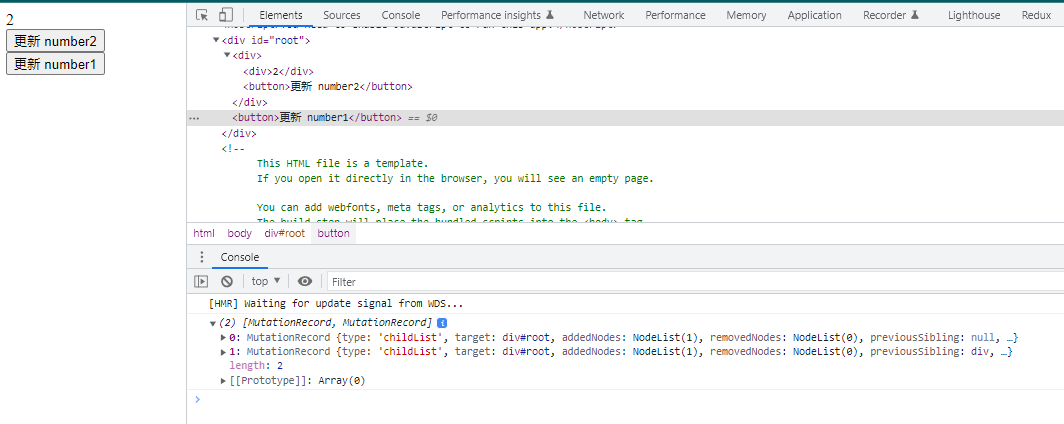
Task: Expand the [[Prototype]] Array entry
Action: click(224, 381)
